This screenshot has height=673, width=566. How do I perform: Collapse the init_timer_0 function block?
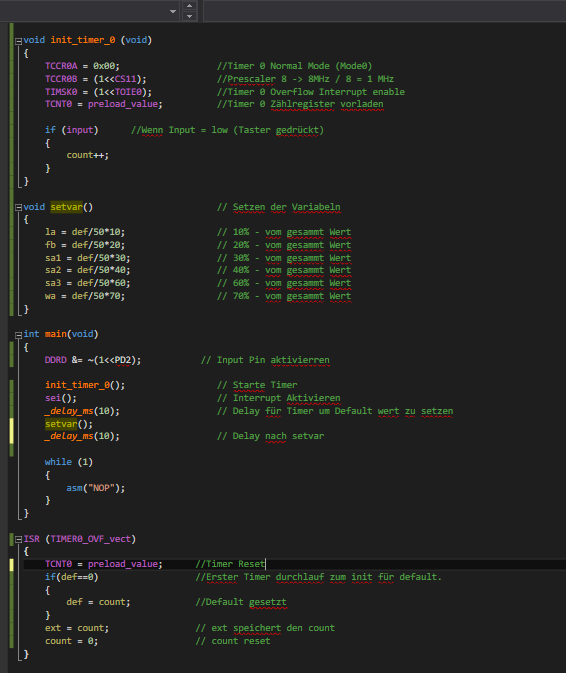click(18, 41)
